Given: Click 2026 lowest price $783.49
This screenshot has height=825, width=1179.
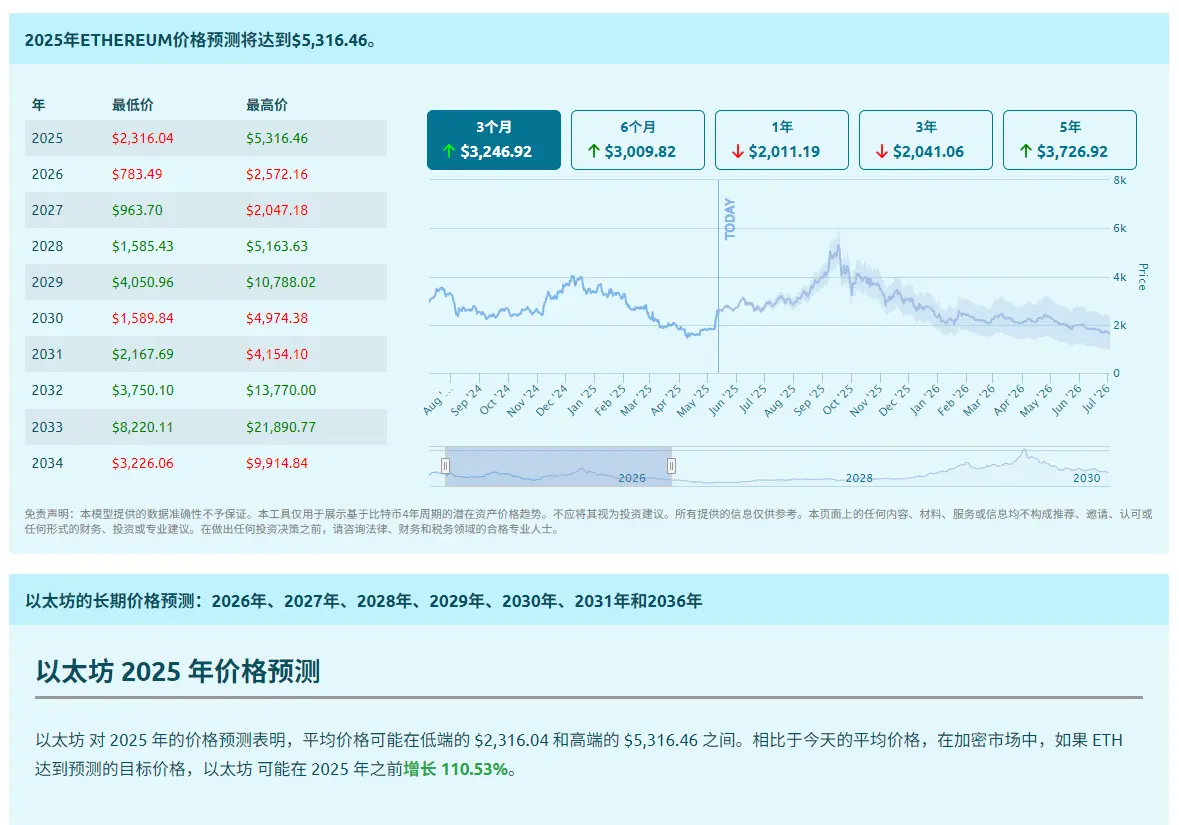Looking at the screenshot, I should click(x=137, y=174).
